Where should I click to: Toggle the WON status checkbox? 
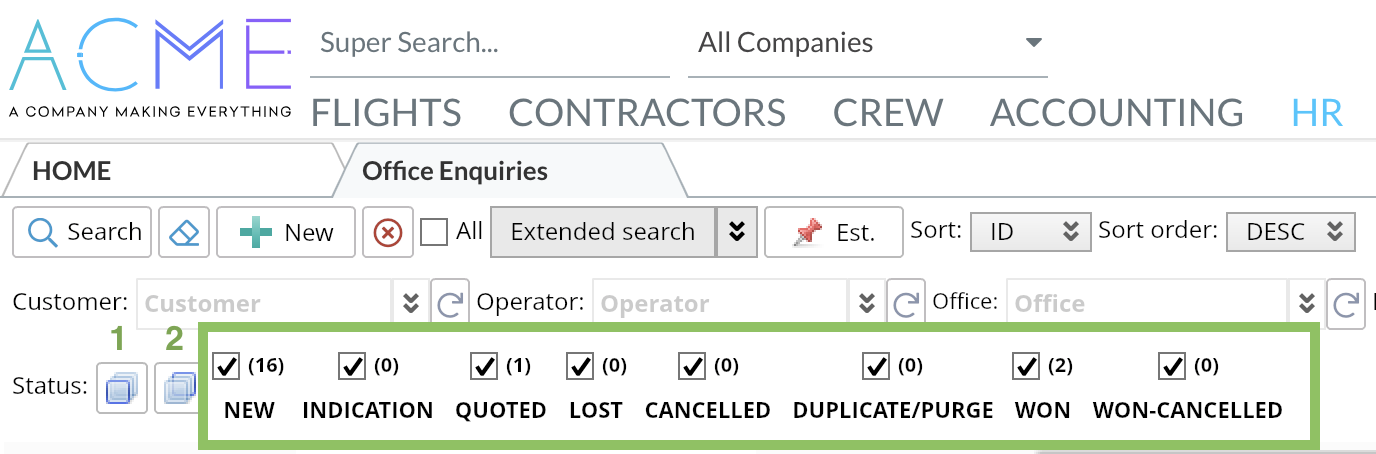click(x=1026, y=367)
